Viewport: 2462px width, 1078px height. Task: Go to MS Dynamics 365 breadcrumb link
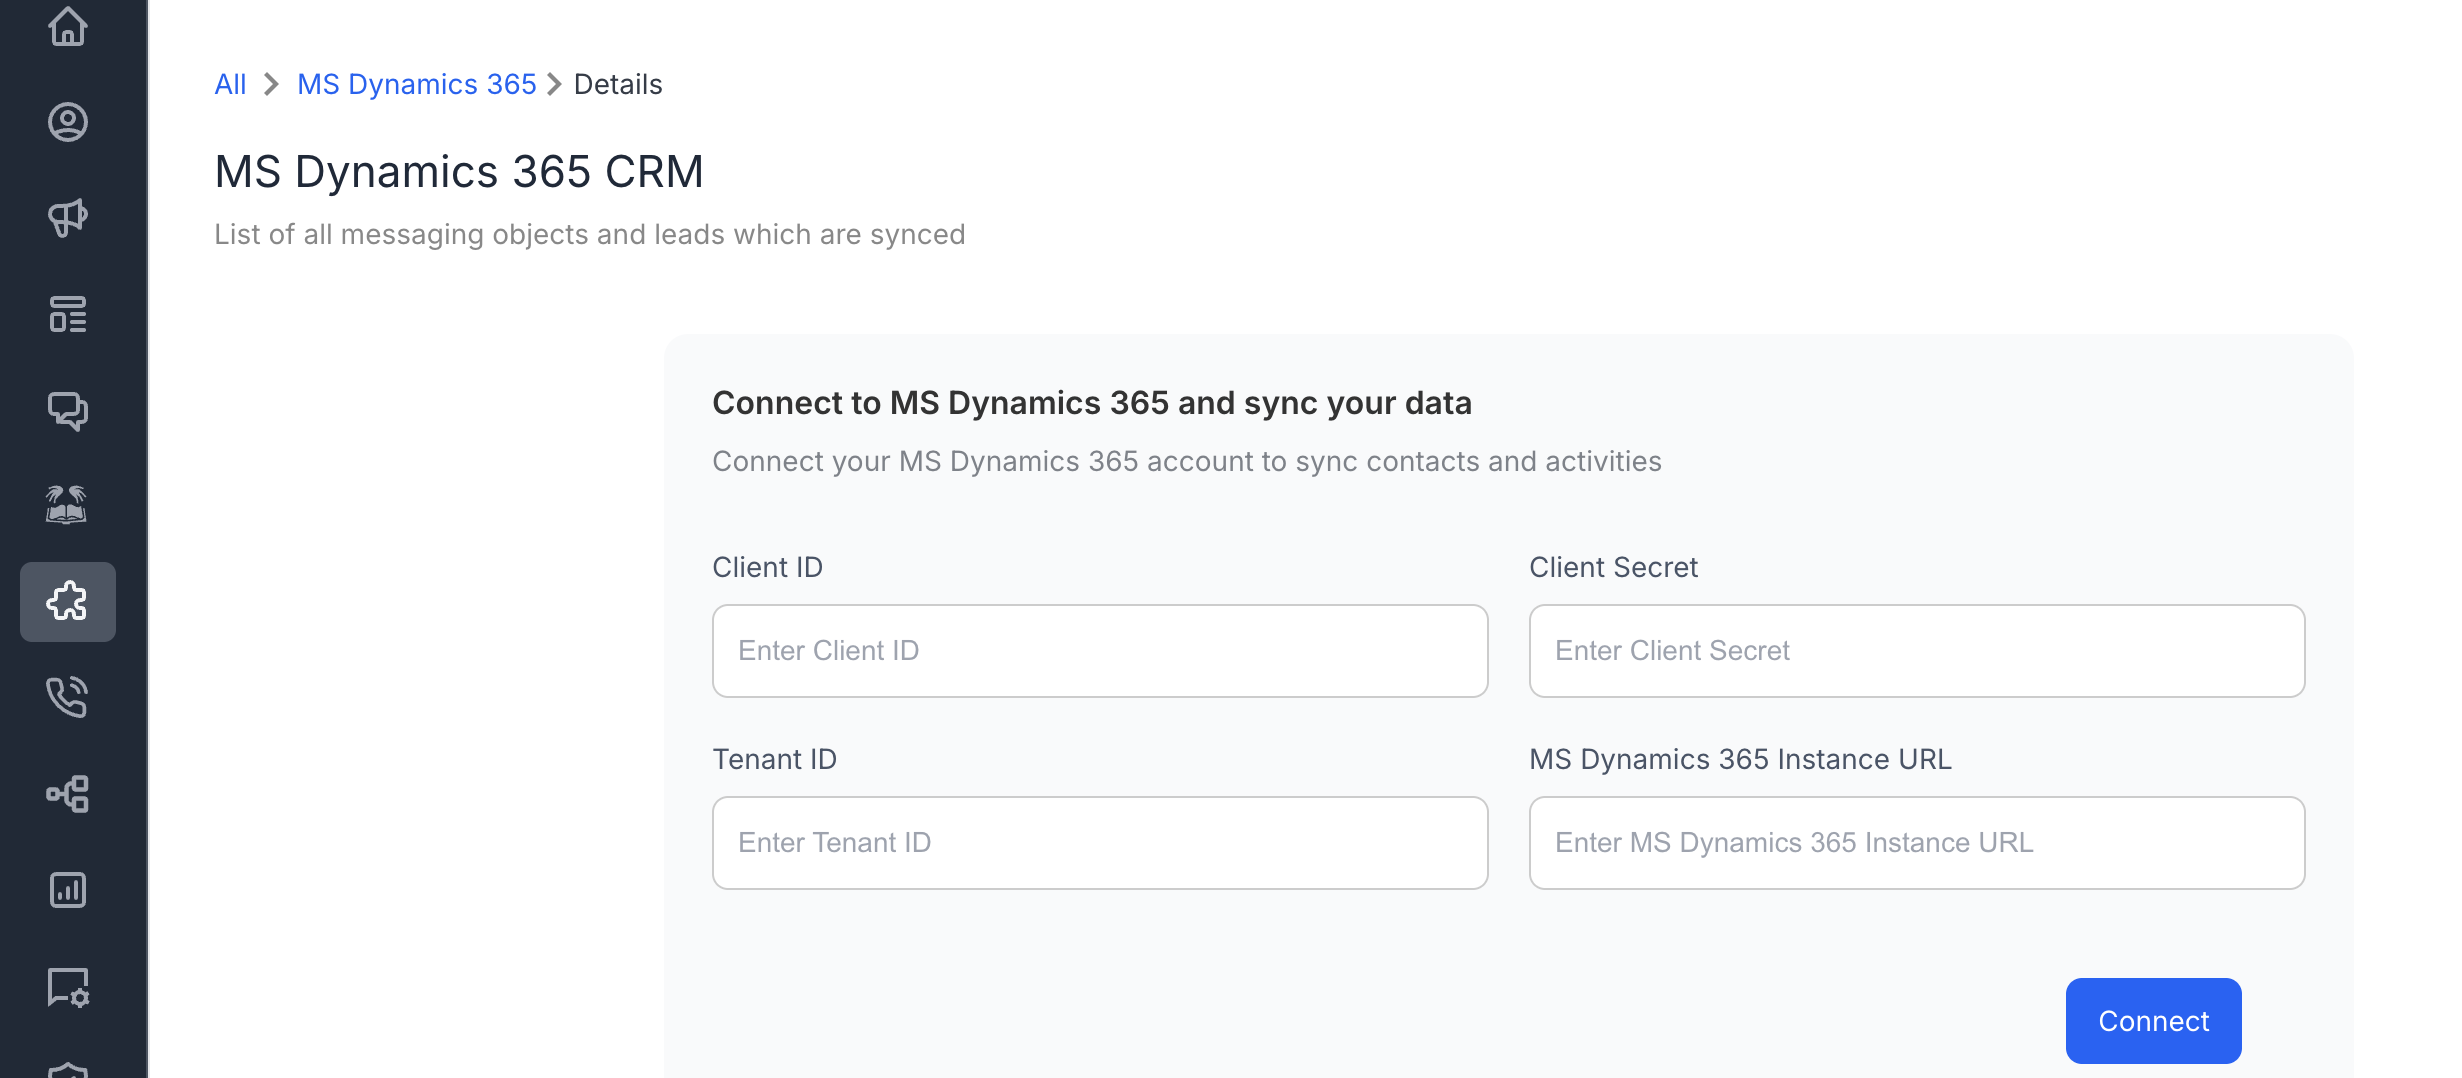click(x=417, y=84)
